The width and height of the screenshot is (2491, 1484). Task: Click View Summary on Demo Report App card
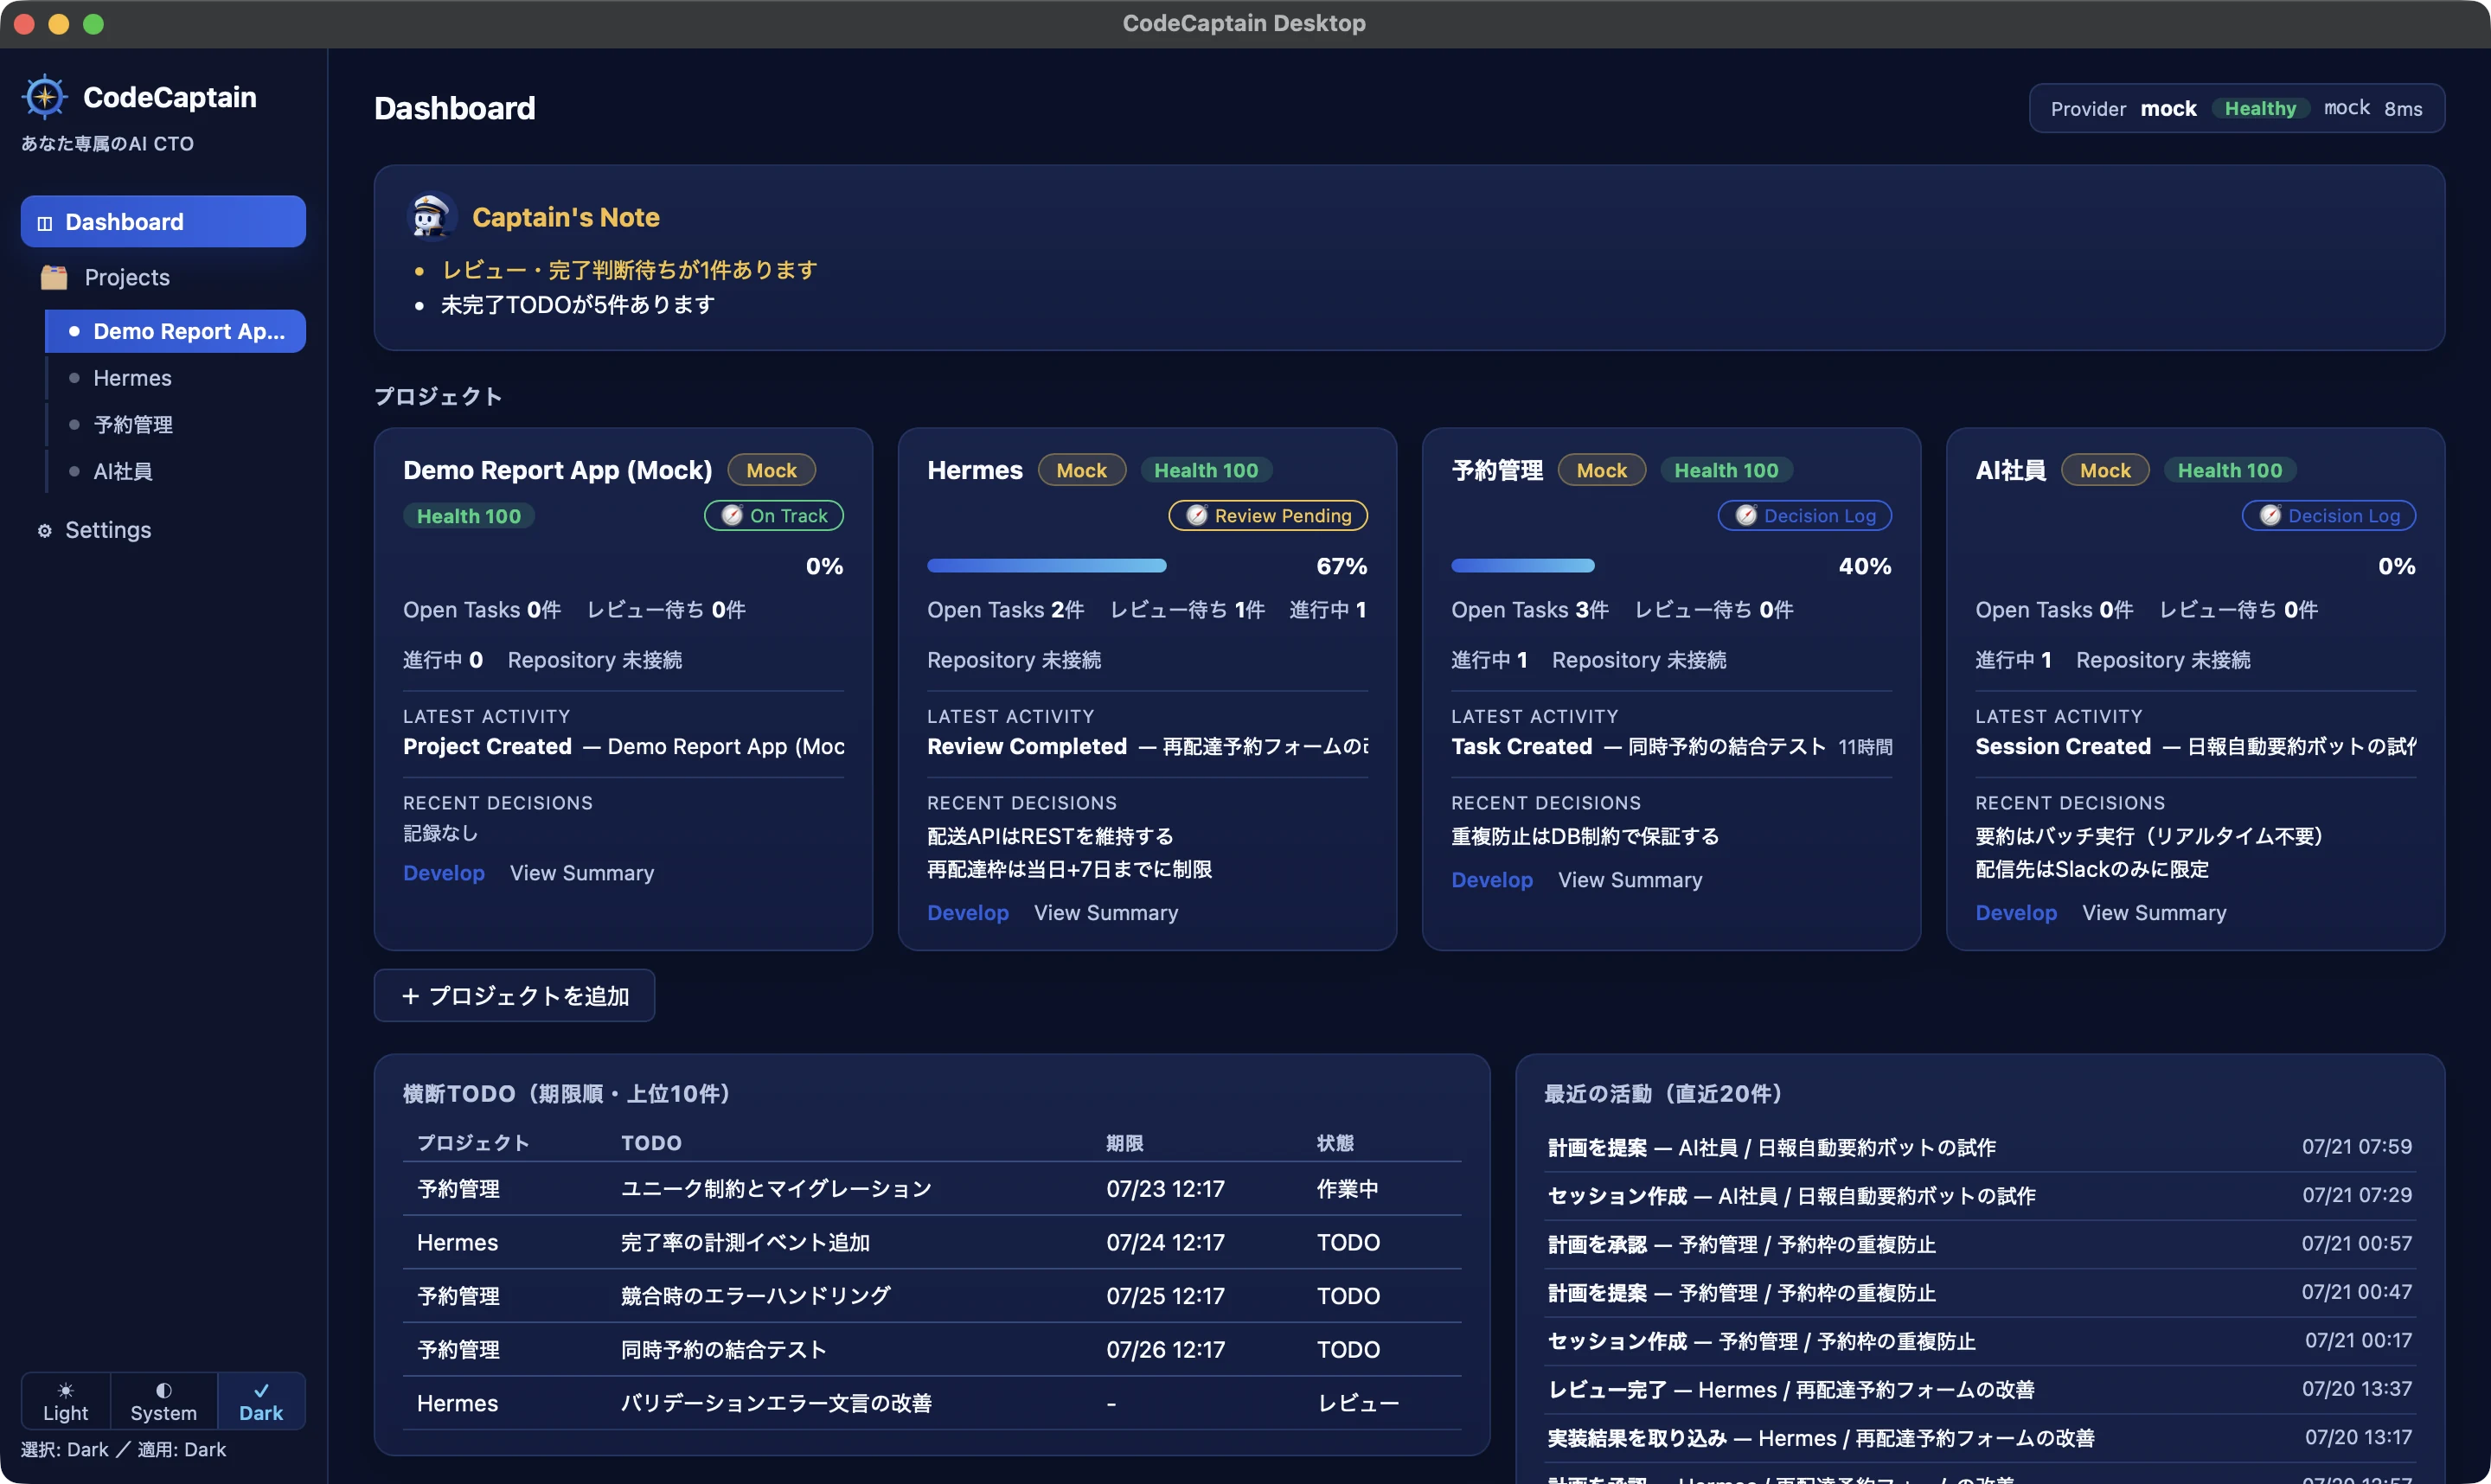click(582, 873)
